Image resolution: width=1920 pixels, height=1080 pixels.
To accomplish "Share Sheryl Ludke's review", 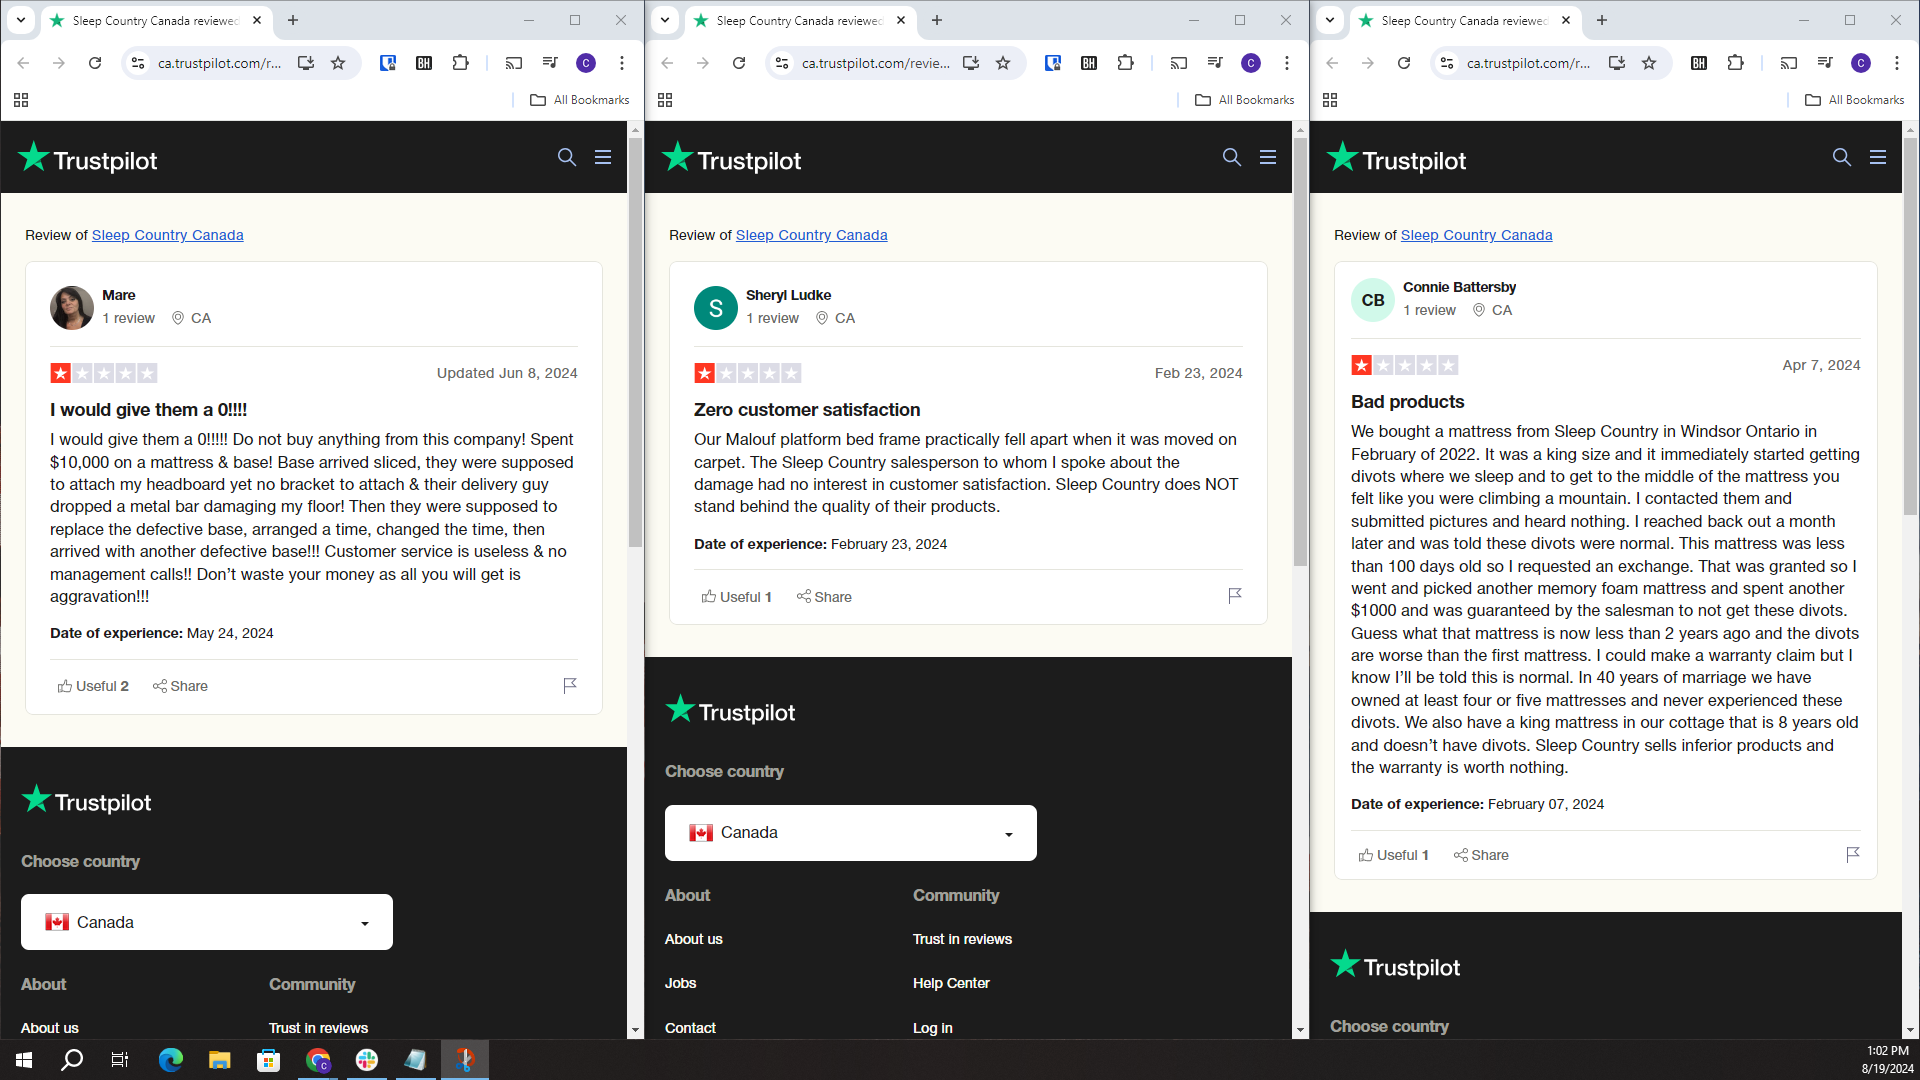I will 824,597.
